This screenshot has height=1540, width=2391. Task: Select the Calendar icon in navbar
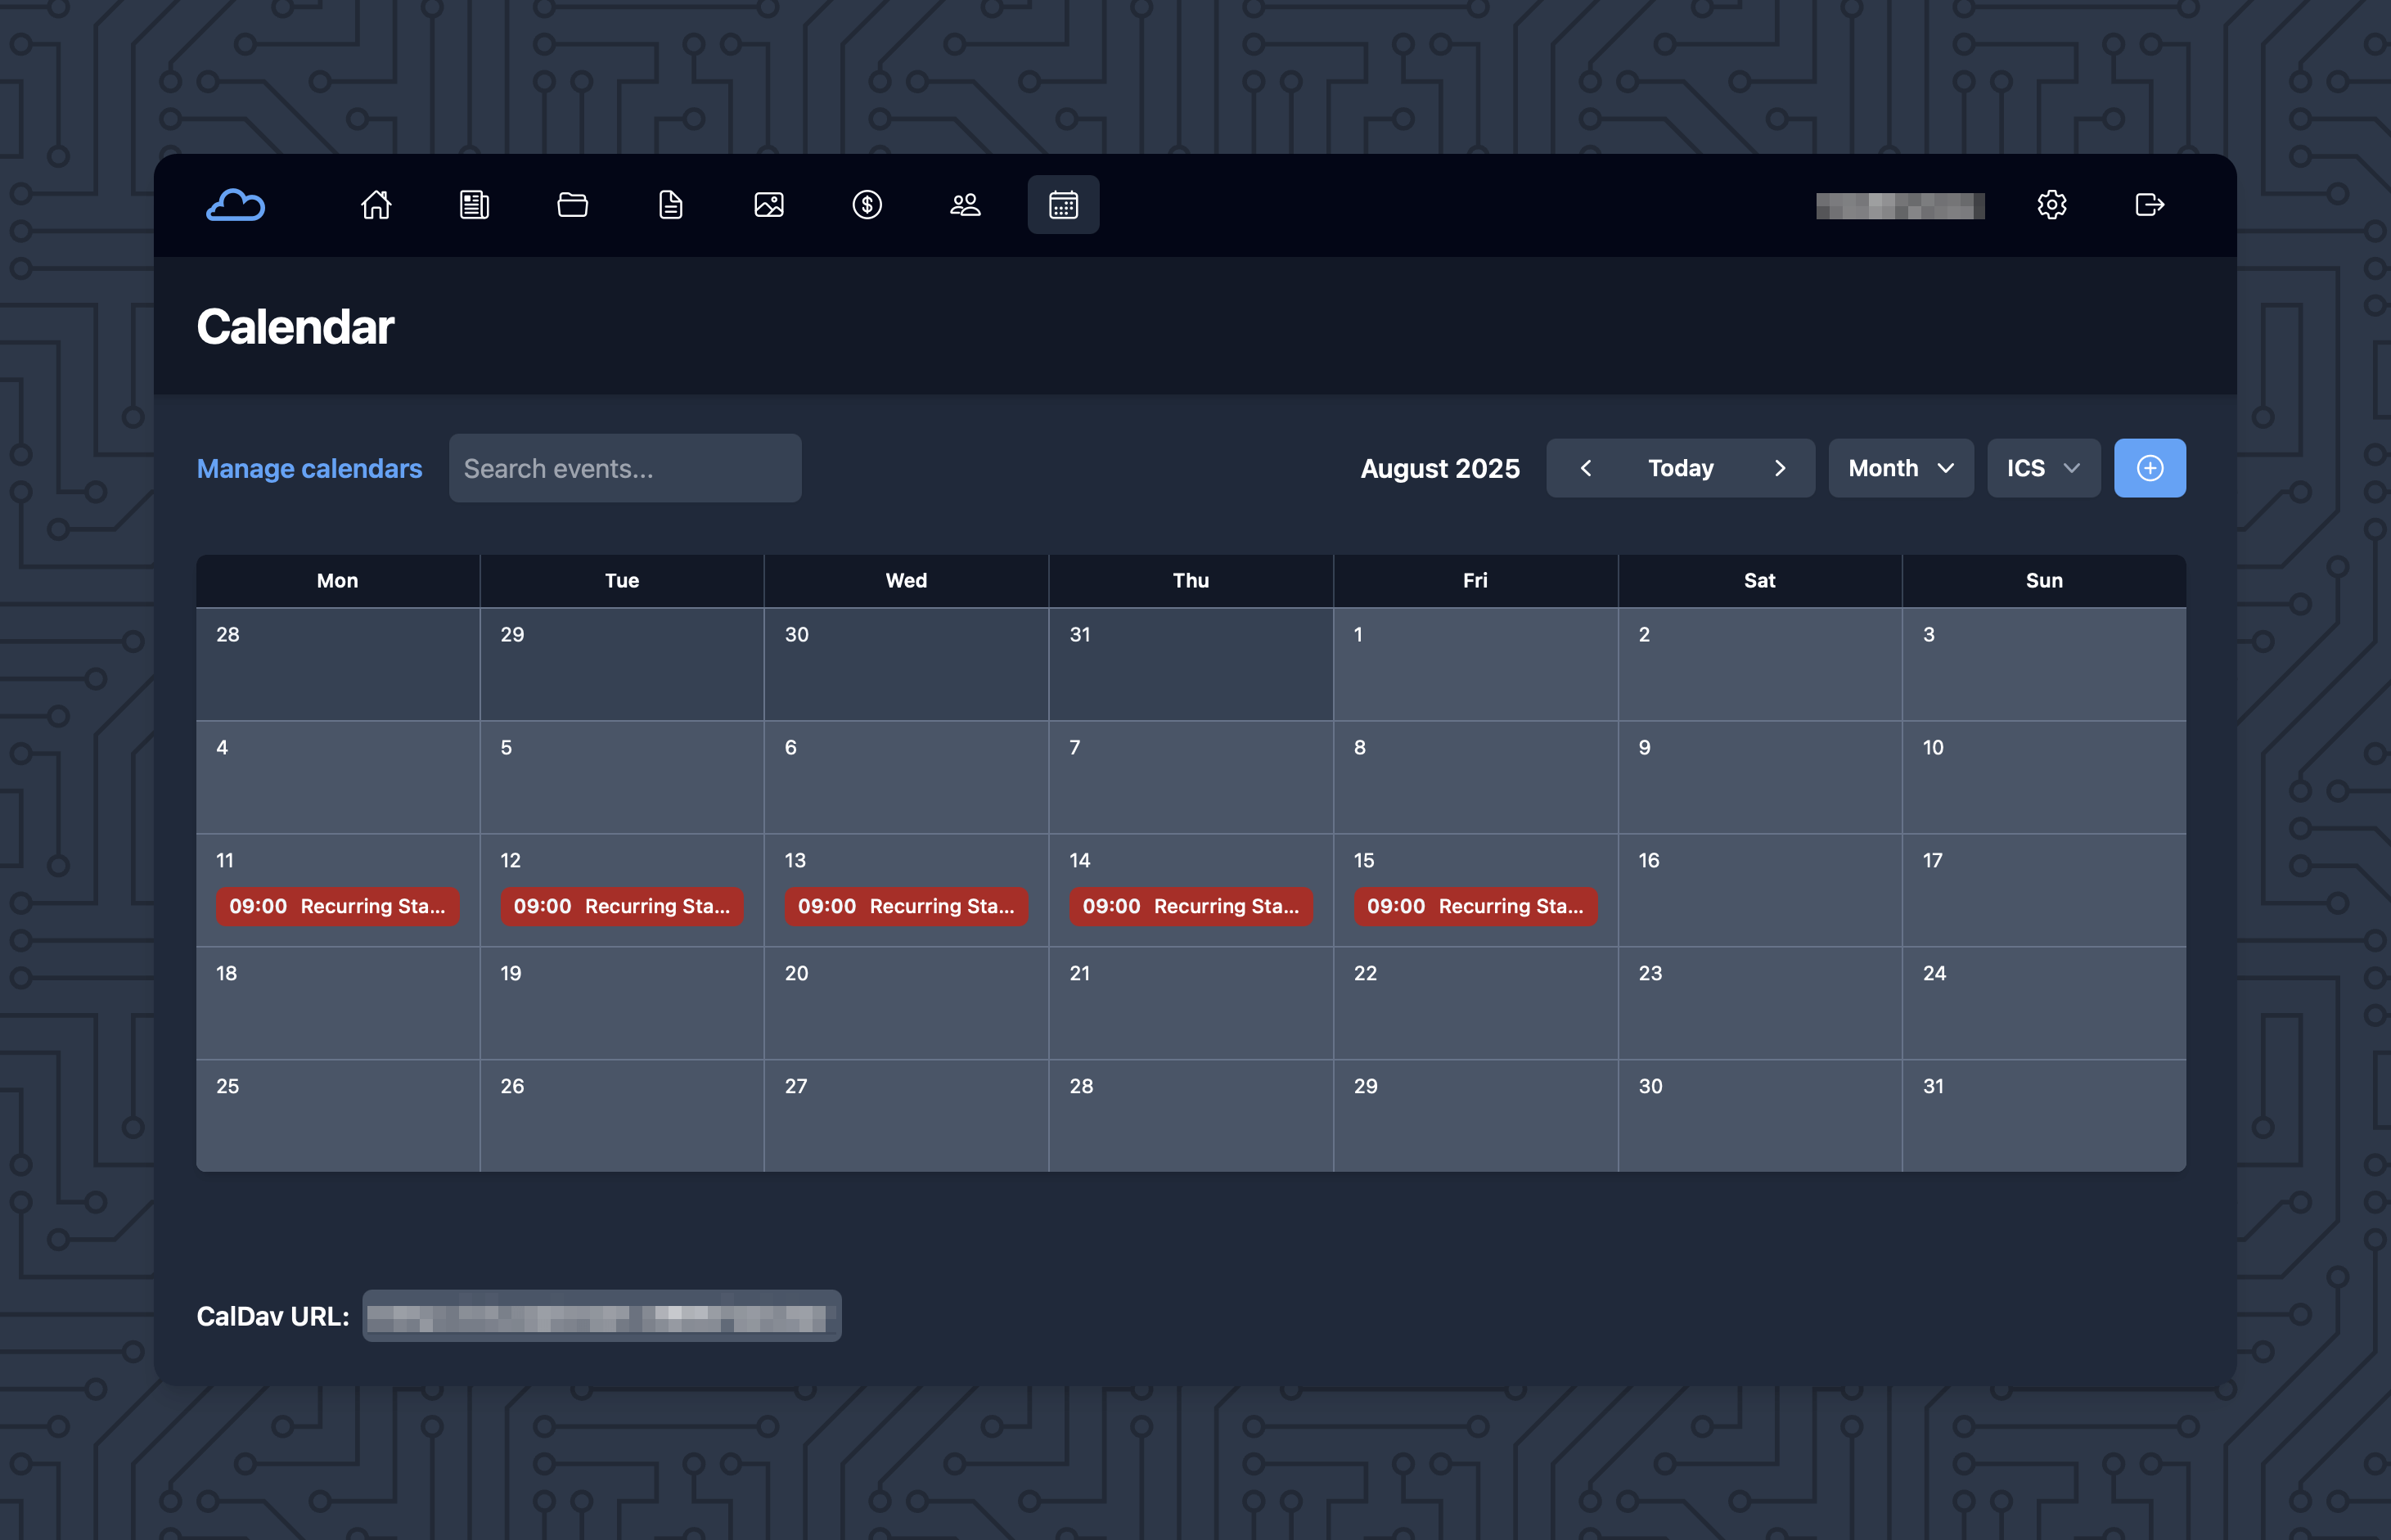click(1063, 205)
